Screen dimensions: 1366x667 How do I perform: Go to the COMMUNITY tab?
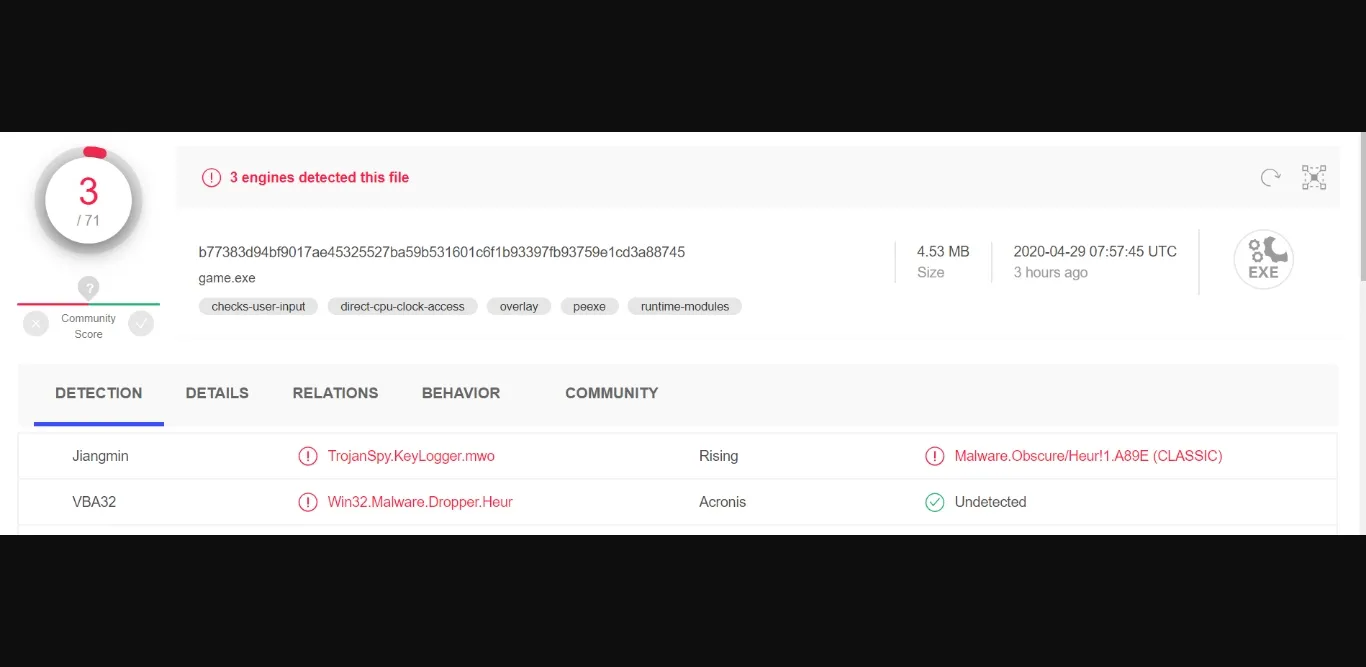pos(611,393)
